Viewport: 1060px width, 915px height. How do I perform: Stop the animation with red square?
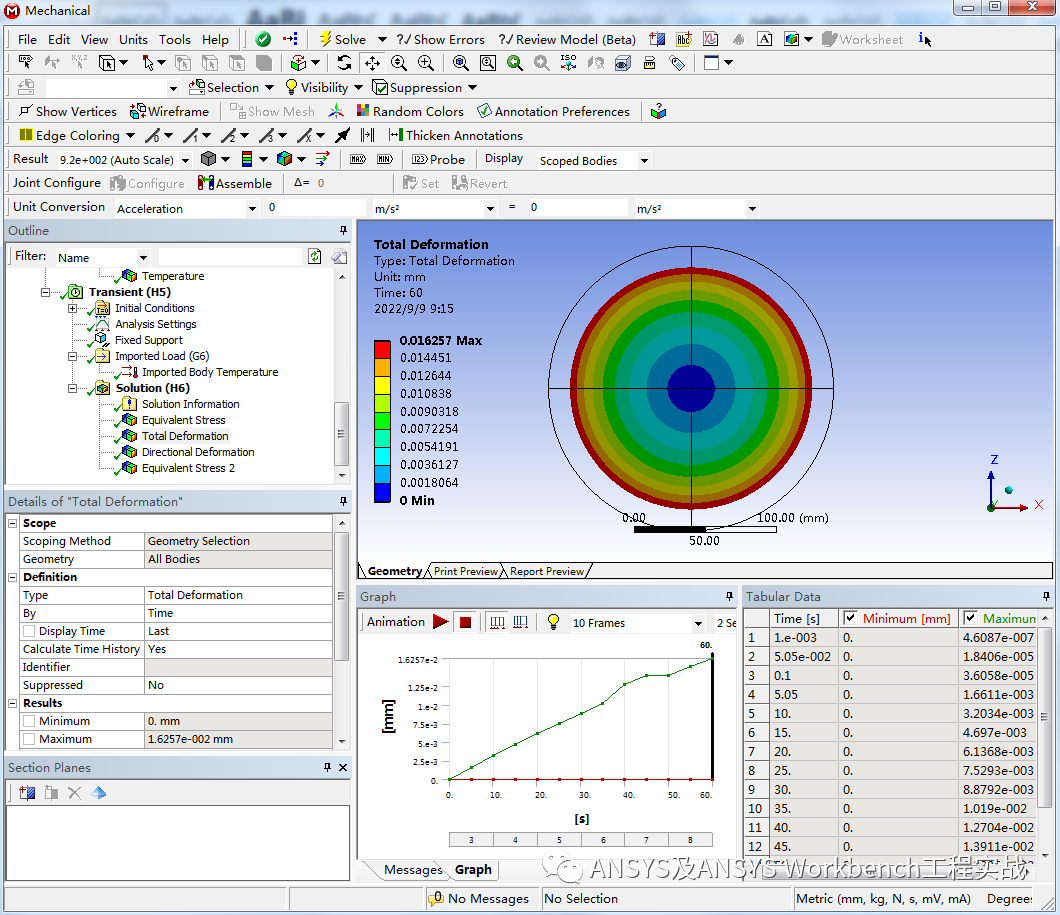click(x=465, y=622)
